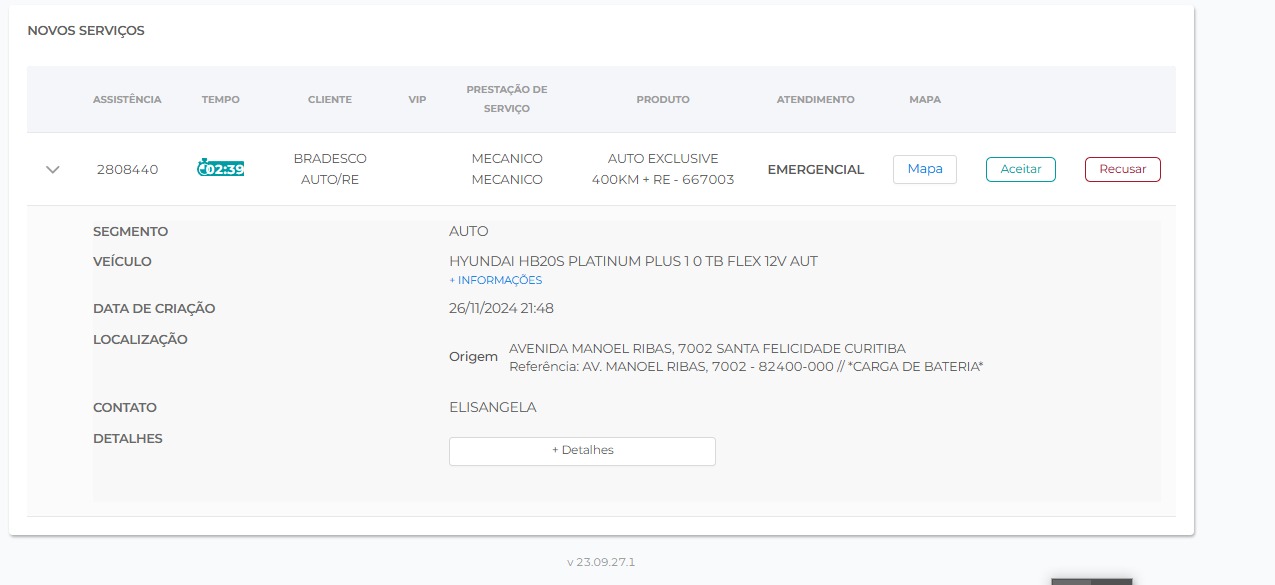
Task: Open the + INFORMAÇÕES vehicle link
Action: click(x=495, y=280)
